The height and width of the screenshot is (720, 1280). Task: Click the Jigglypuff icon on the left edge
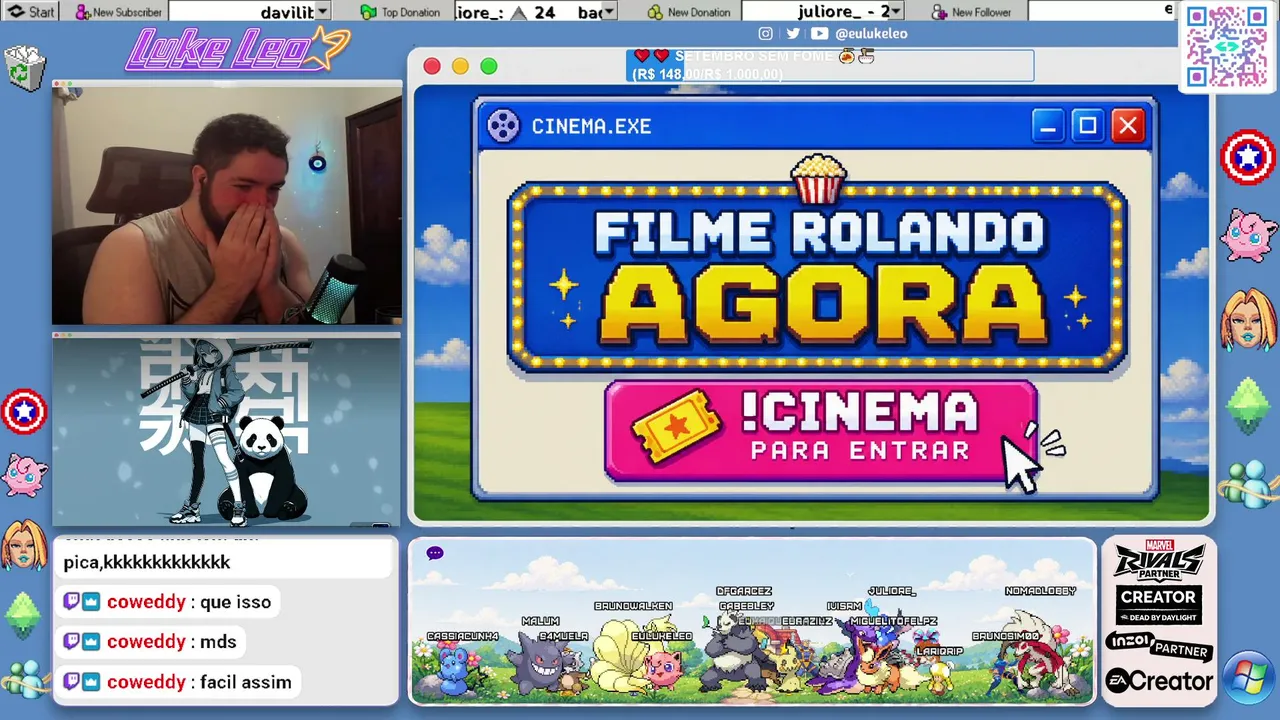tap(24, 474)
